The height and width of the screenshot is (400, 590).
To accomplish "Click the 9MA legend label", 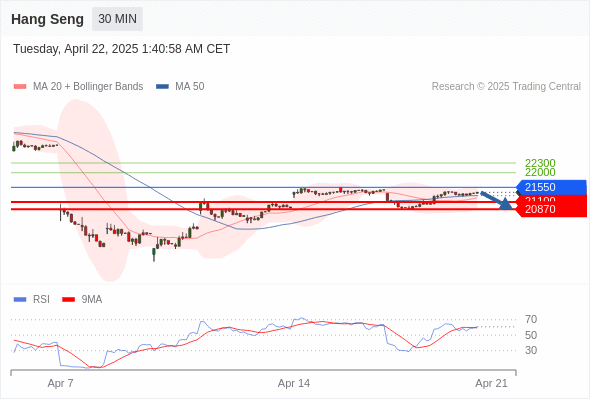I will pyautogui.click(x=92, y=300).
